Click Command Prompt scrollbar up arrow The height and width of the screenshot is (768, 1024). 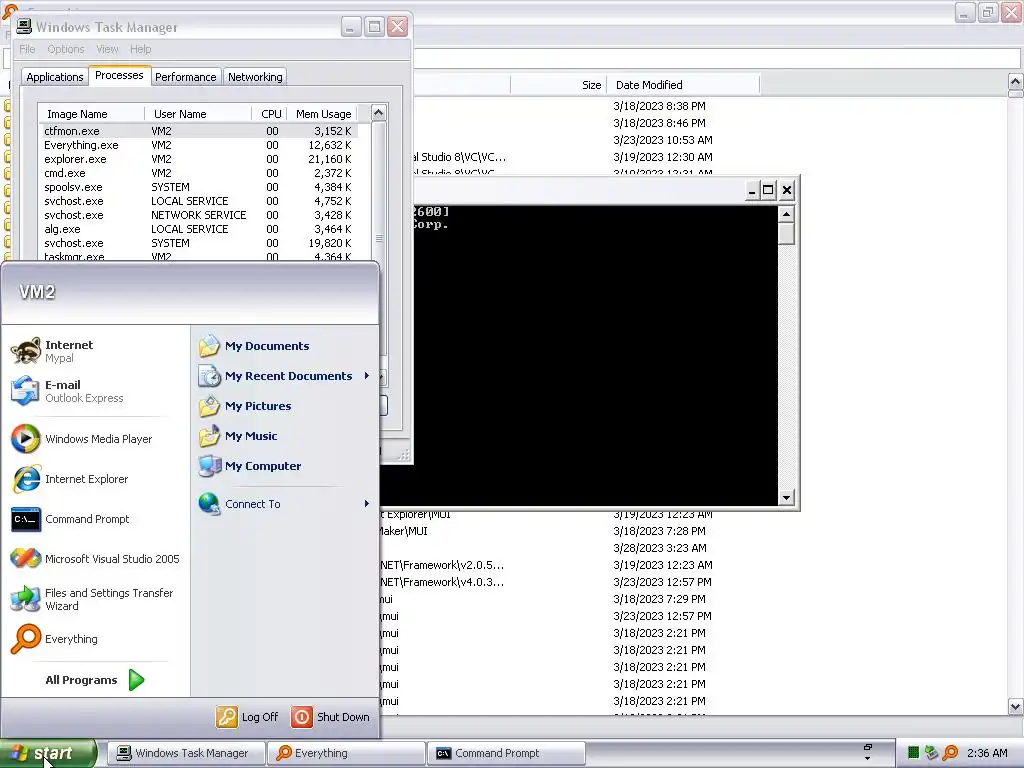click(786, 214)
